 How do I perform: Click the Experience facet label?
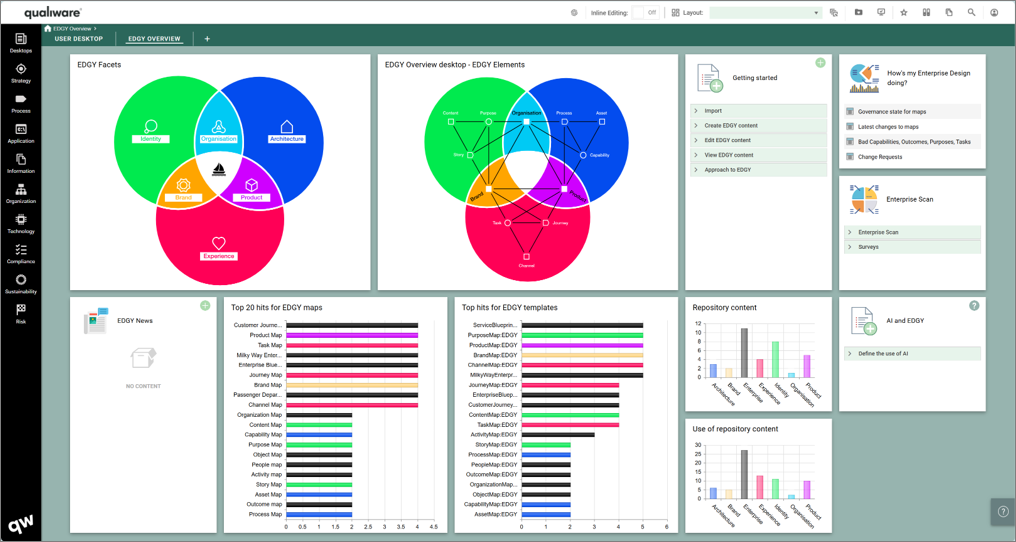(219, 256)
